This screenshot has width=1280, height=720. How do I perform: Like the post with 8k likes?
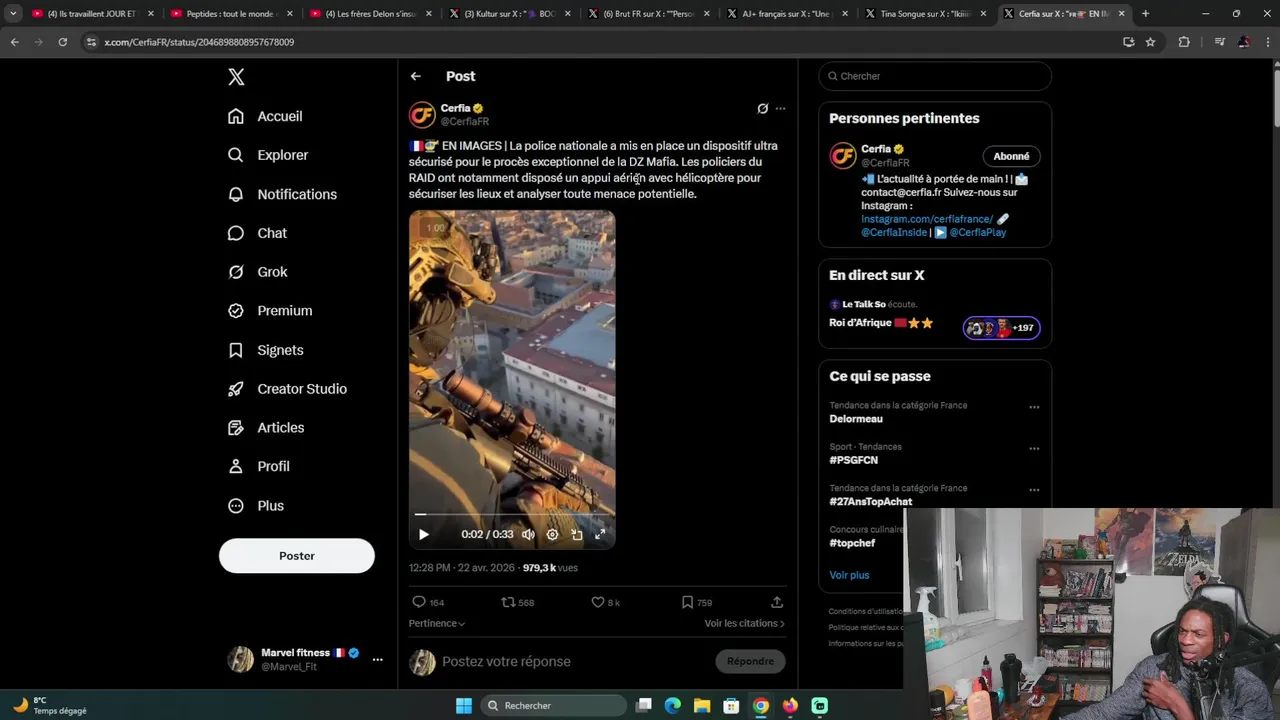(606, 602)
